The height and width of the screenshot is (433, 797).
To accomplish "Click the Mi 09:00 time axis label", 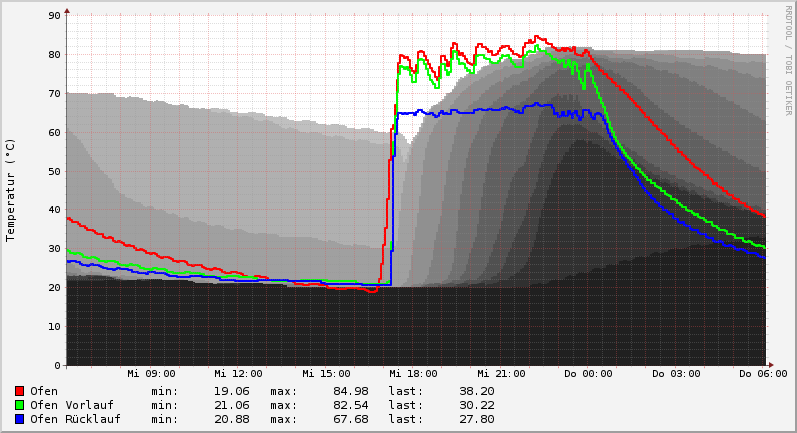I will pos(151,374).
